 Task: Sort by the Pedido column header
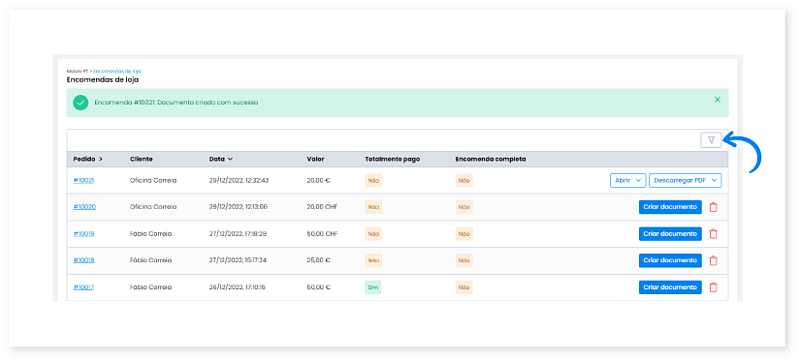click(88, 159)
